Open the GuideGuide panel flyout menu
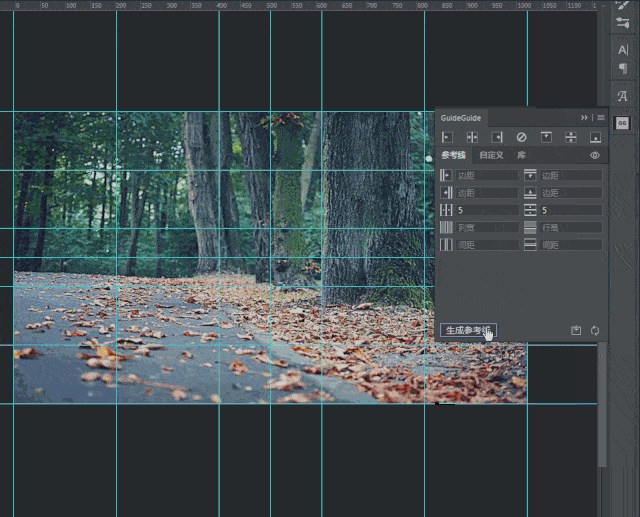The height and width of the screenshot is (517, 640). [600, 118]
